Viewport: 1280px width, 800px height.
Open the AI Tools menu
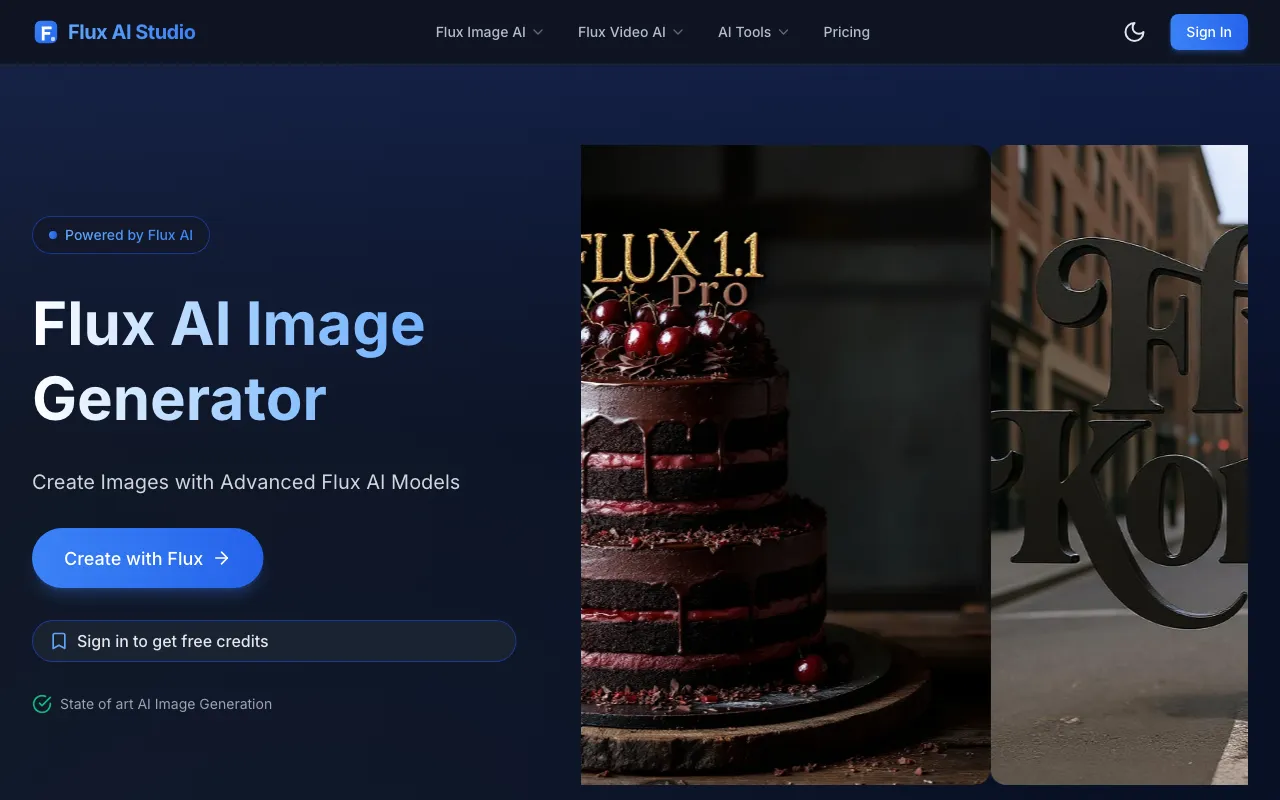(753, 32)
